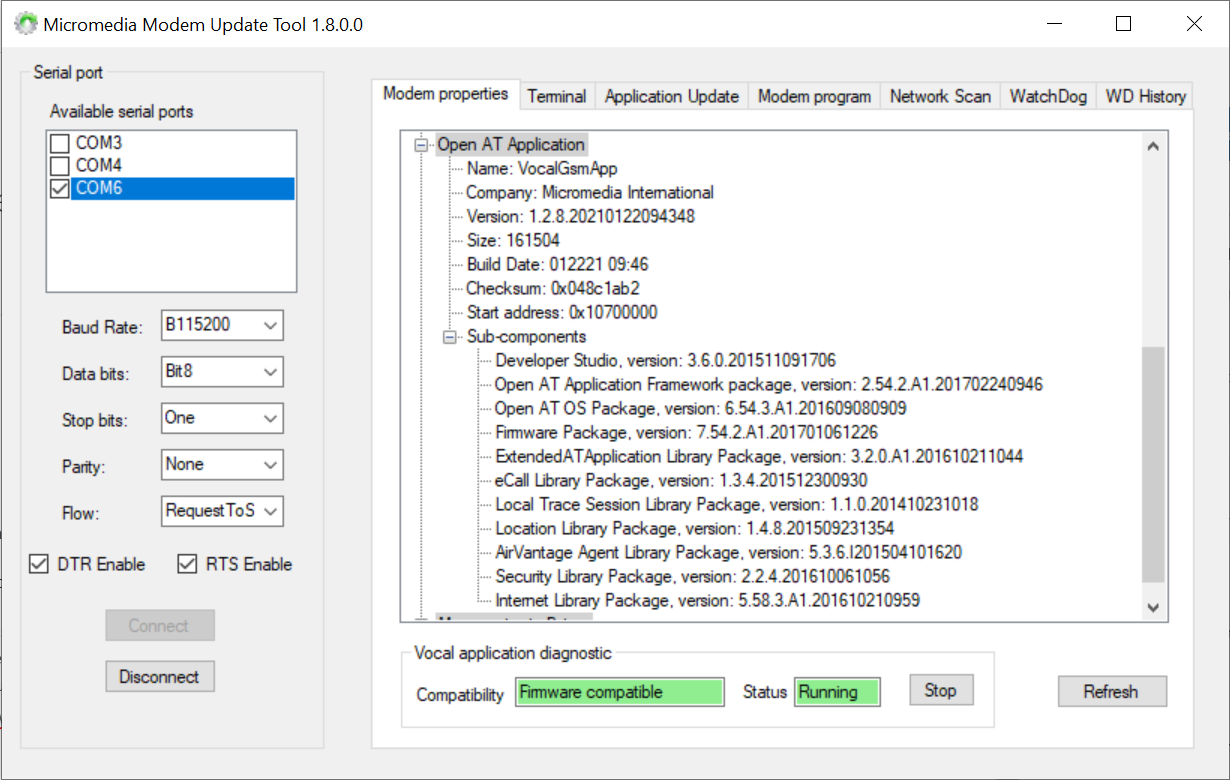Disable the RTS Enable option

coord(187,565)
